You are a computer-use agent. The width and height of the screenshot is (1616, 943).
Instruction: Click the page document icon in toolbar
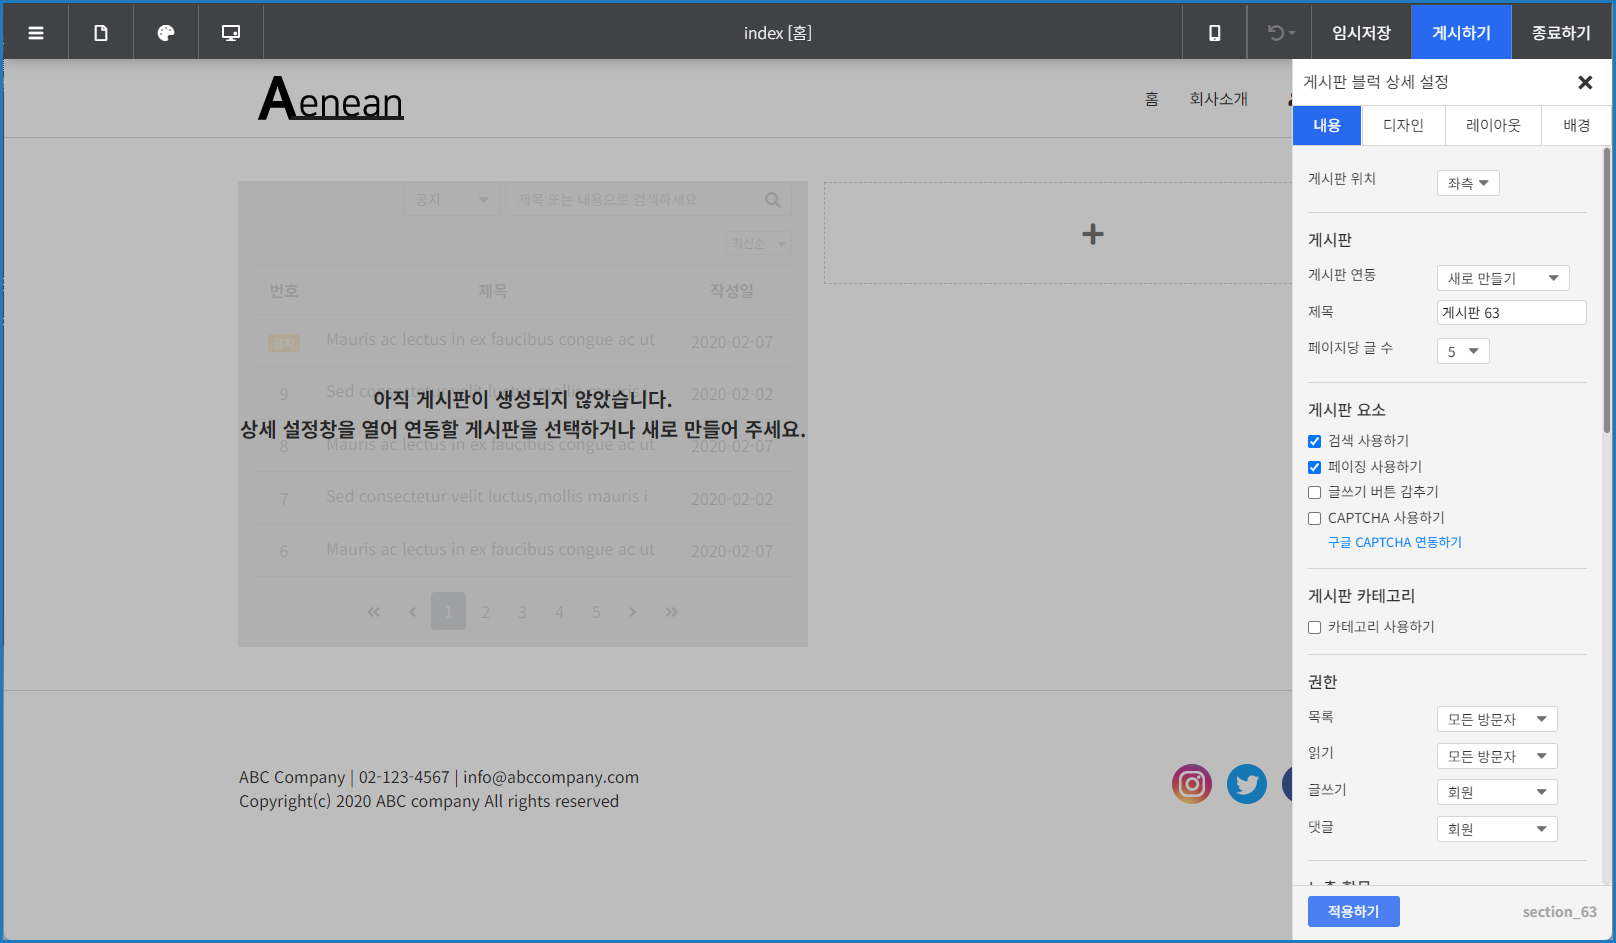(x=101, y=33)
